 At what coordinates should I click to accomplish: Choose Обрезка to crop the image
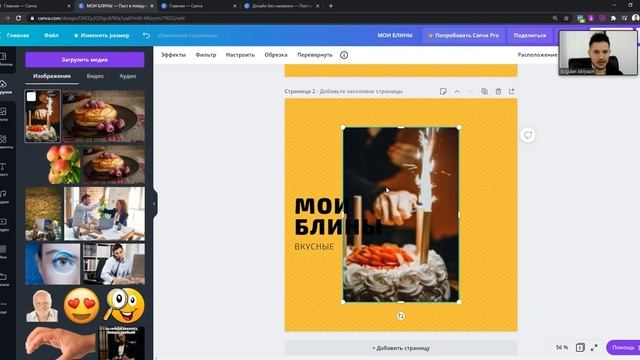pyautogui.click(x=276, y=55)
